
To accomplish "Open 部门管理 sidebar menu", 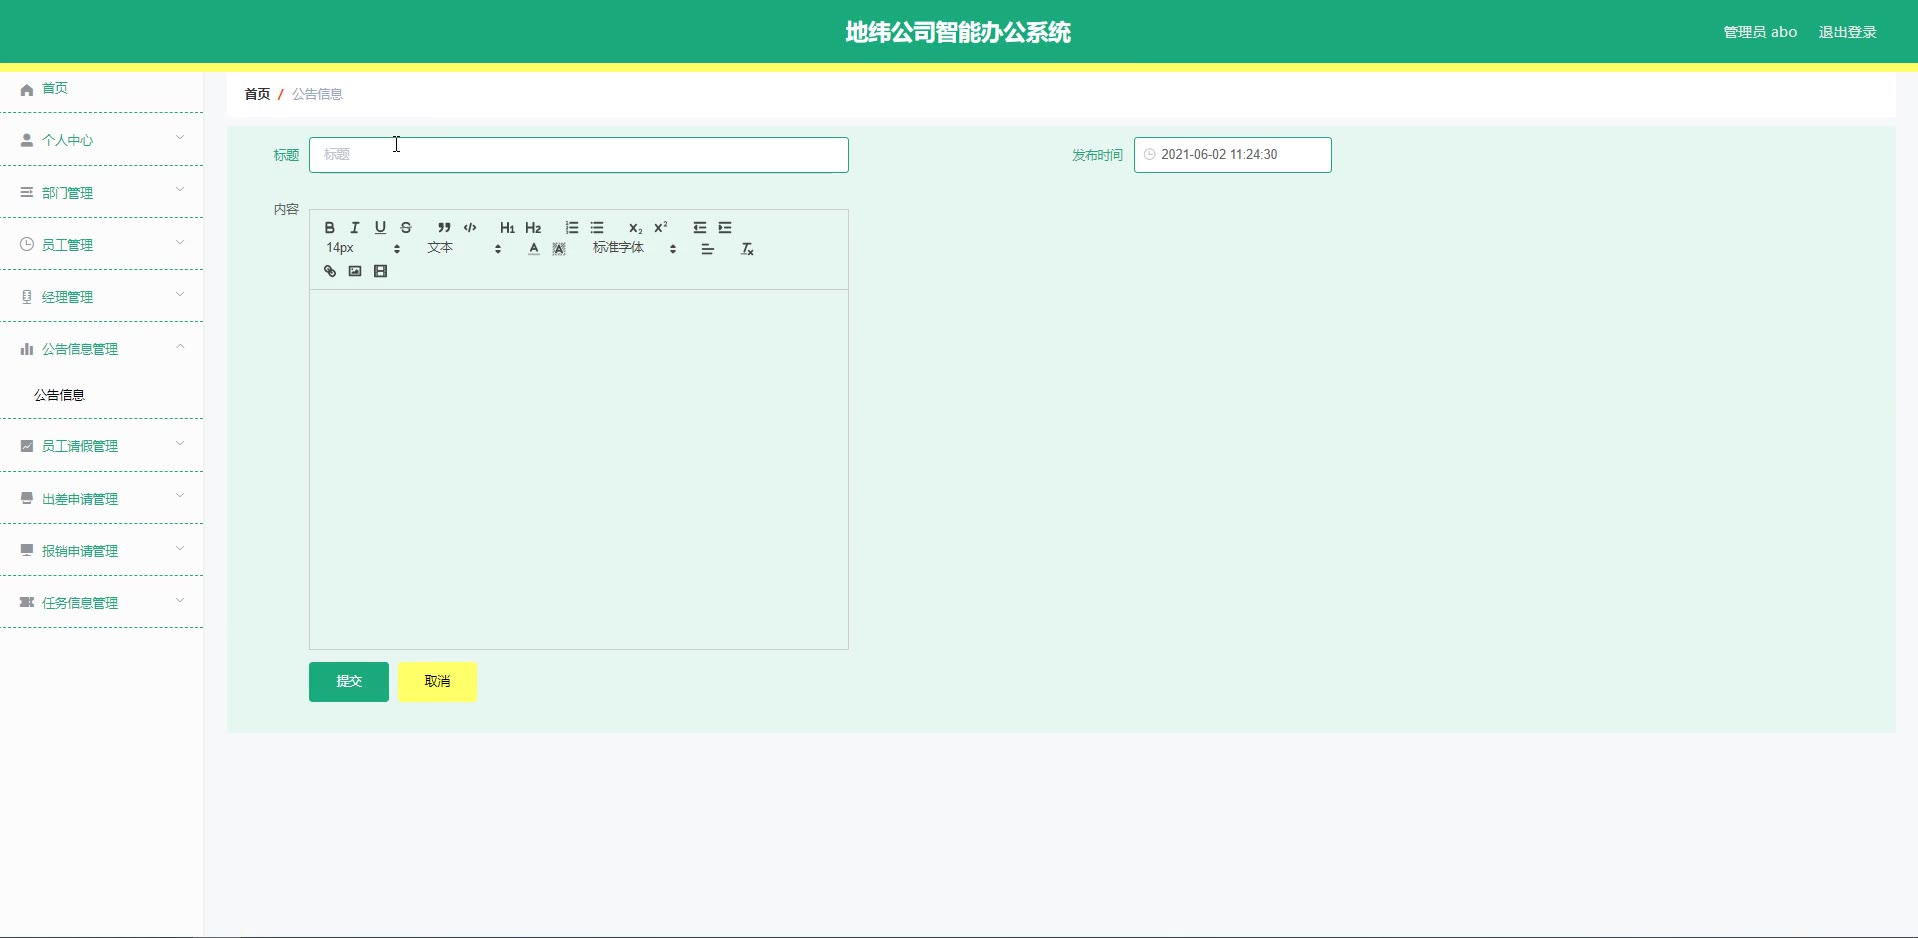I will (x=101, y=192).
